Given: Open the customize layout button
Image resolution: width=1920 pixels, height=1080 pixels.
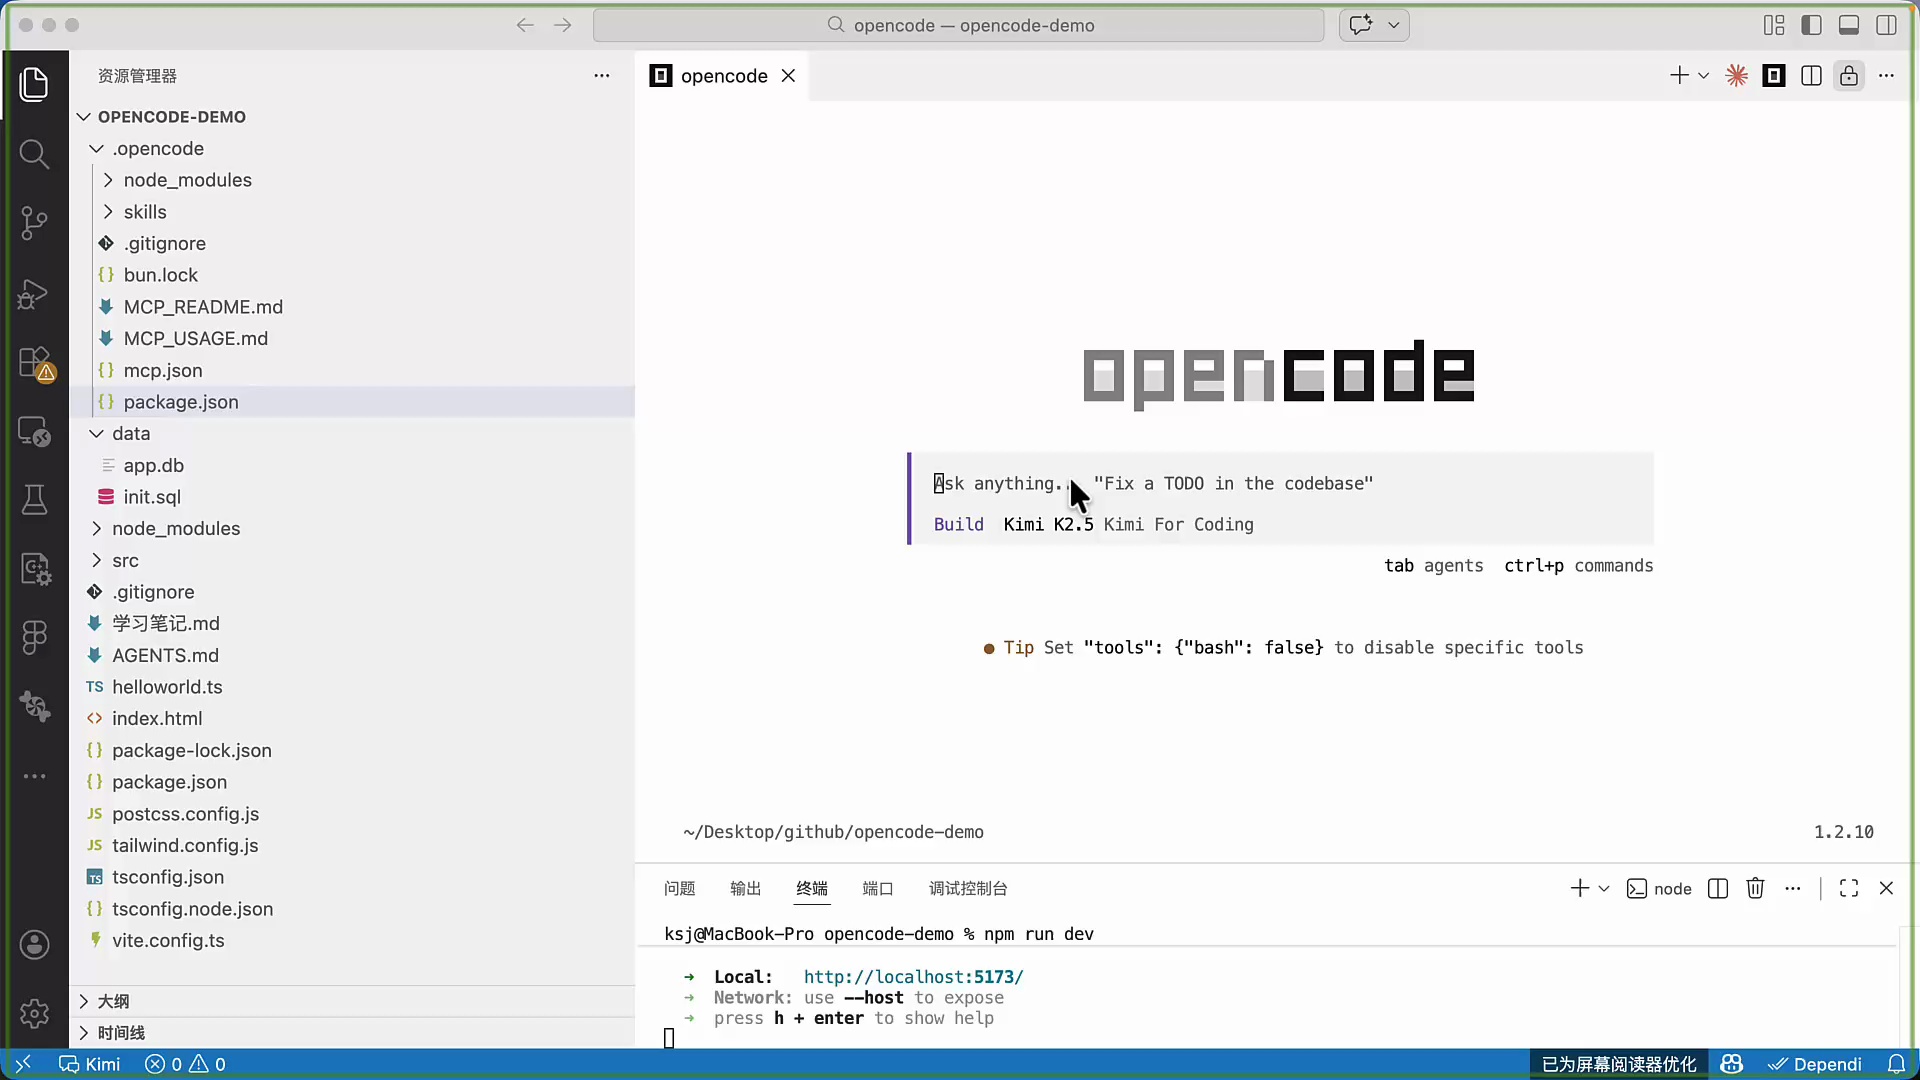Looking at the screenshot, I should pyautogui.click(x=1774, y=25).
